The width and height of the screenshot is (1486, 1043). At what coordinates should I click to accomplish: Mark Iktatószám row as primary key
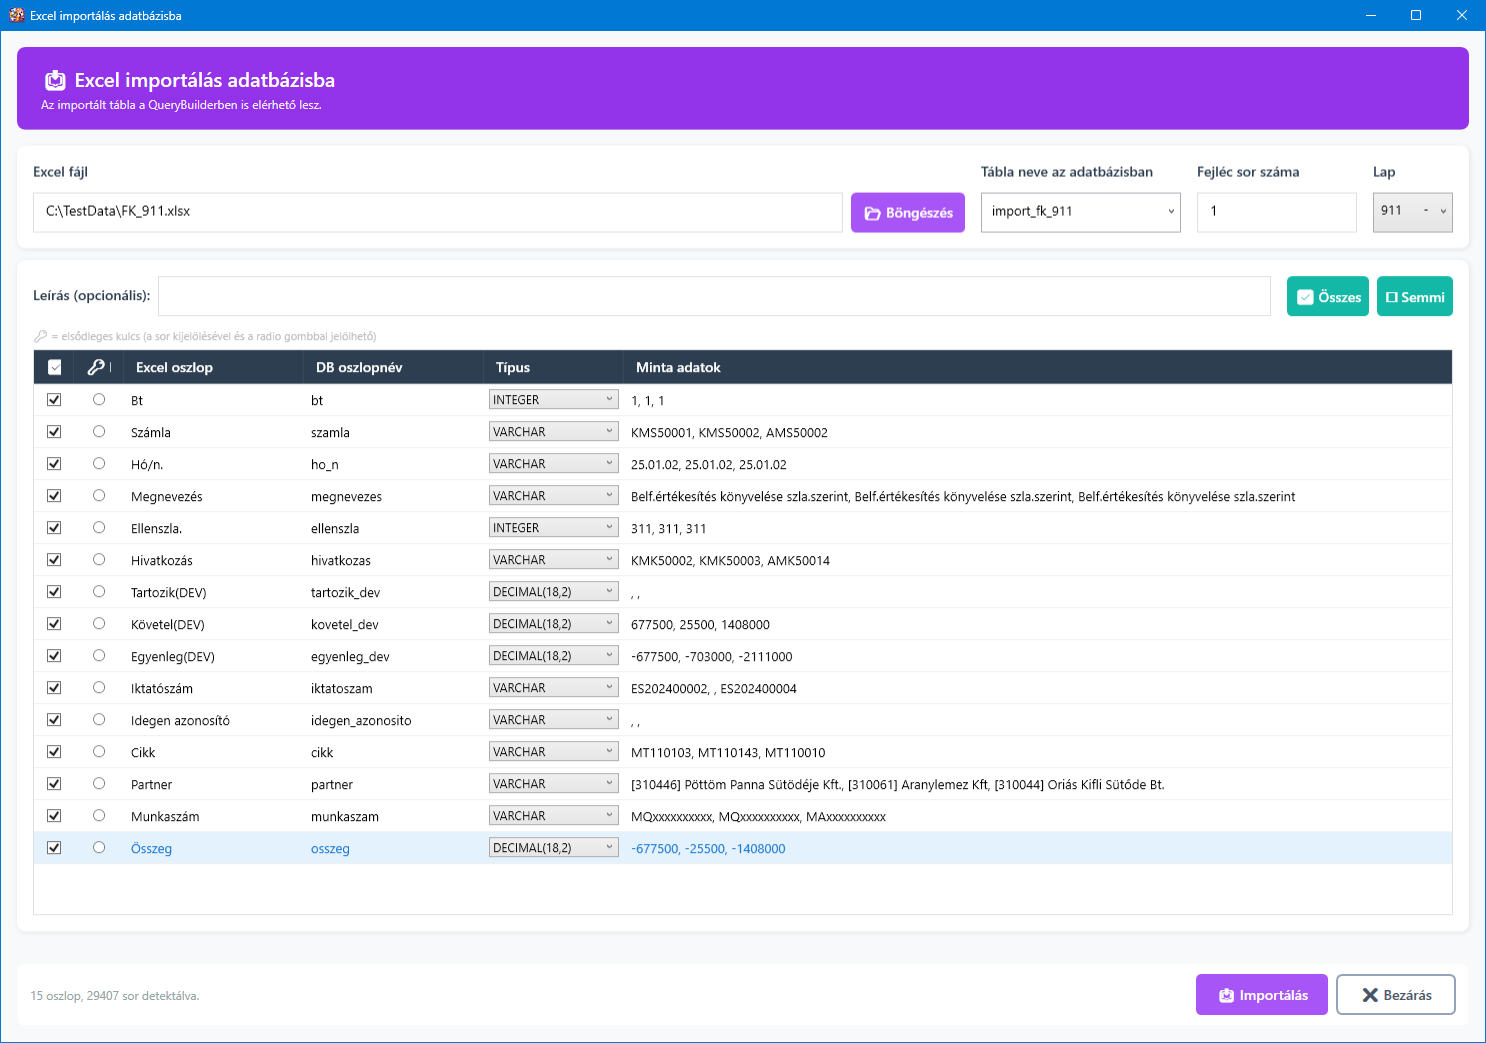click(99, 687)
